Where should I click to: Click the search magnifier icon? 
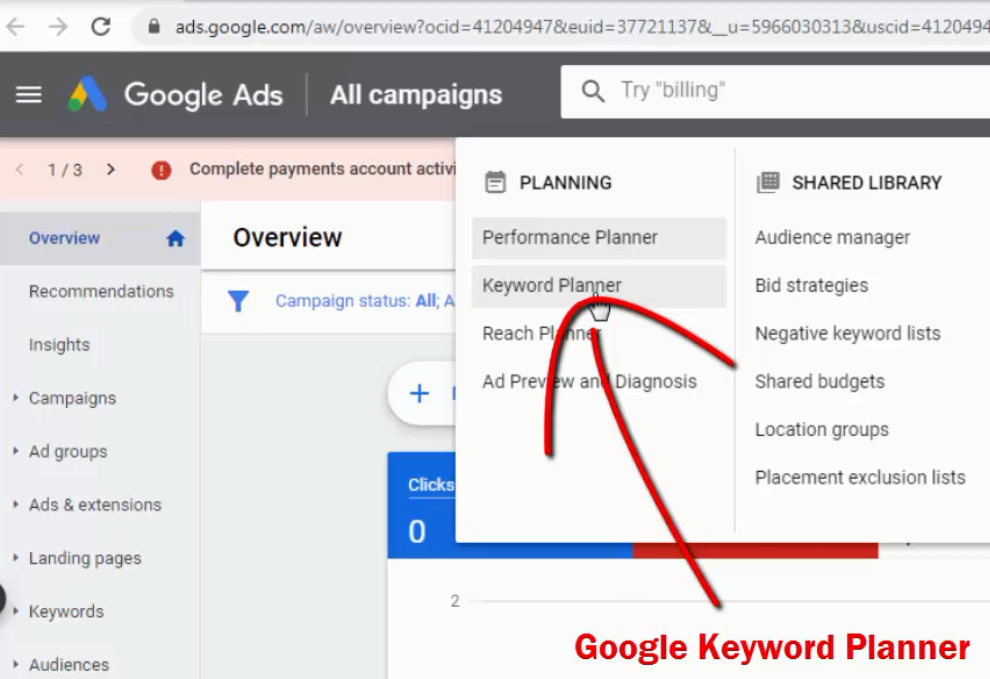(592, 91)
